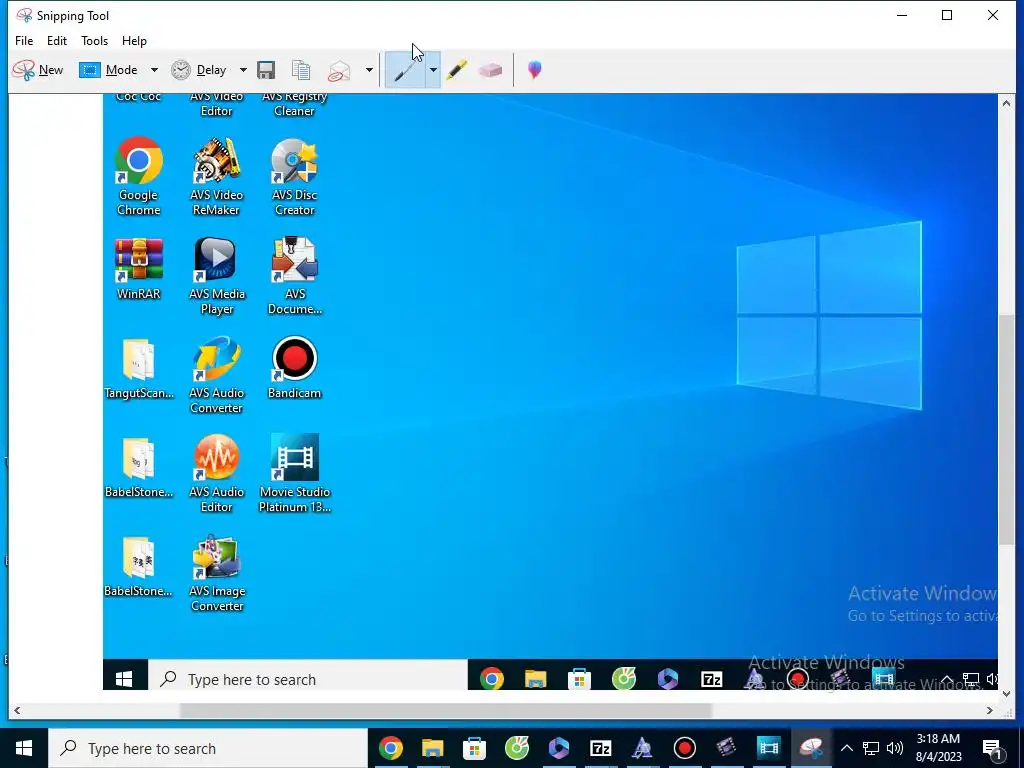
Task: Open 7-Zip from the bottom taskbar
Action: point(600,748)
